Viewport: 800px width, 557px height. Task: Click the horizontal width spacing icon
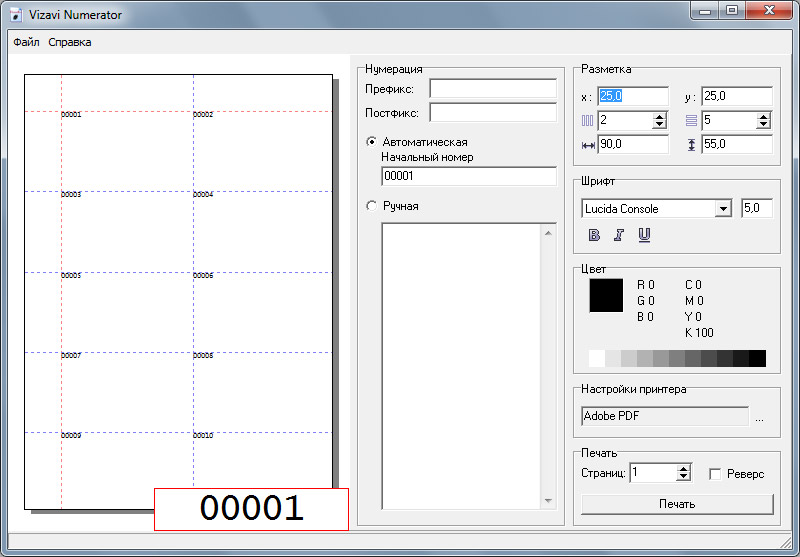coord(588,145)
